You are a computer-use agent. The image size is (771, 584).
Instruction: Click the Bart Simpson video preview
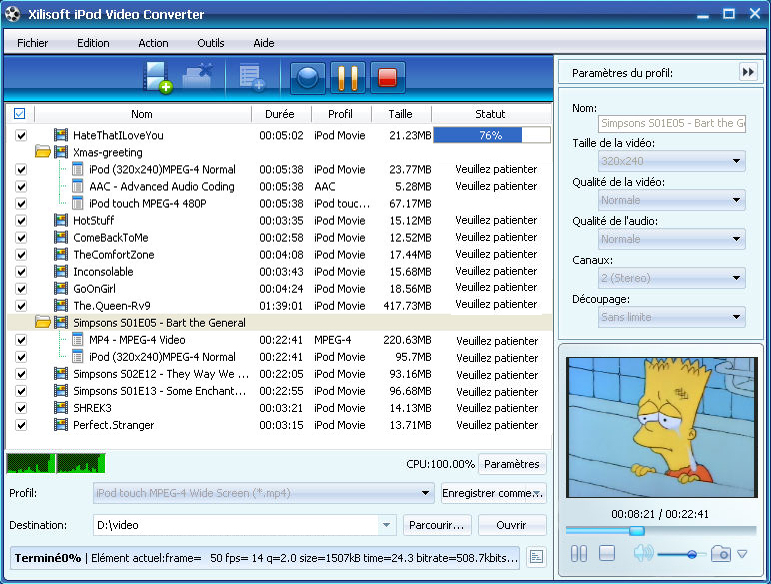tap(661, 427)
